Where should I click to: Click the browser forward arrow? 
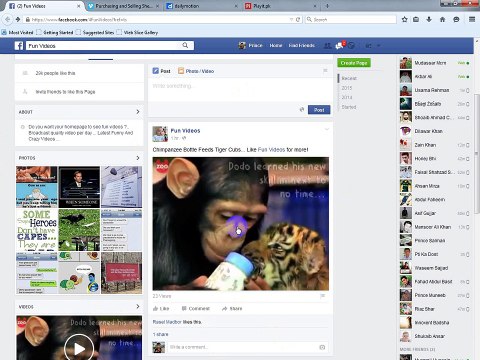[x=18, y=20]
